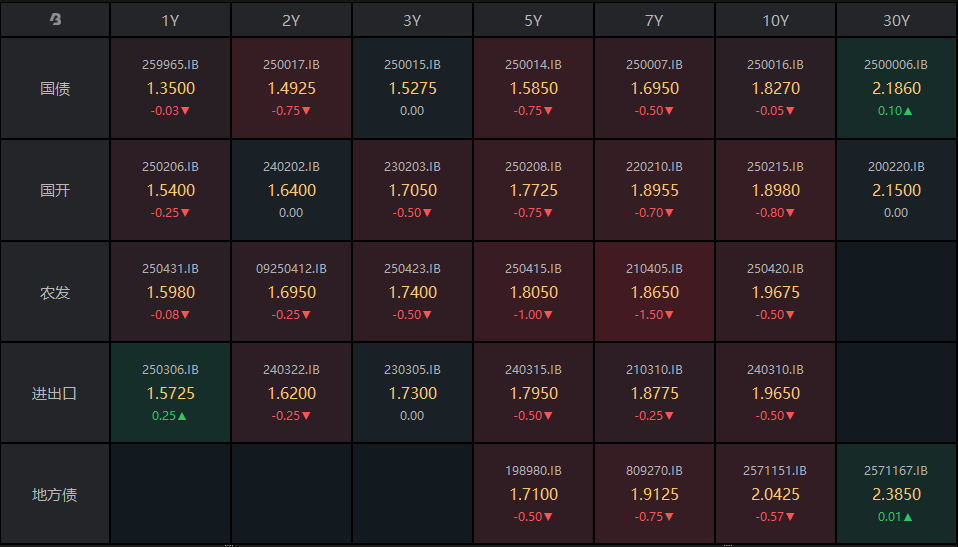This screenshot has width=958, height=547.
Task: Open bond 198980.IB in 地方债 row
Action: [x=533, y=470]
